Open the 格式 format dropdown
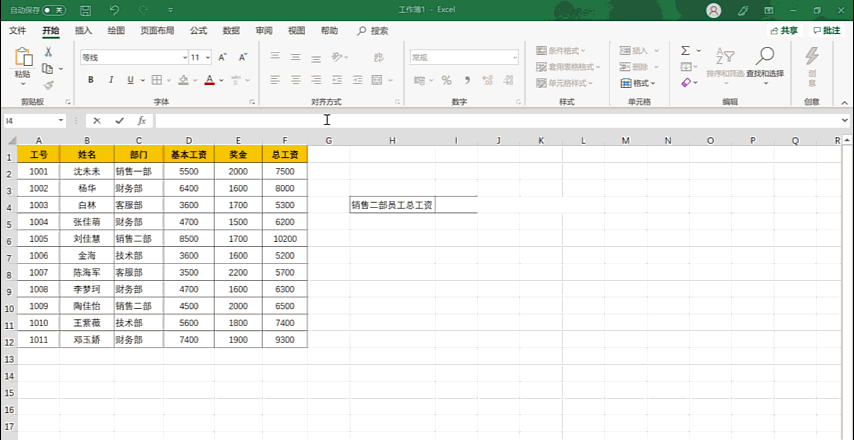 (x=638, y=83)
